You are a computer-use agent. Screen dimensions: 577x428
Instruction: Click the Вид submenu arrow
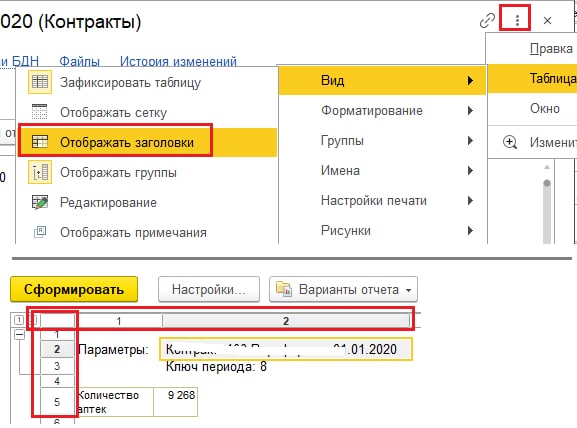(470, 81)
